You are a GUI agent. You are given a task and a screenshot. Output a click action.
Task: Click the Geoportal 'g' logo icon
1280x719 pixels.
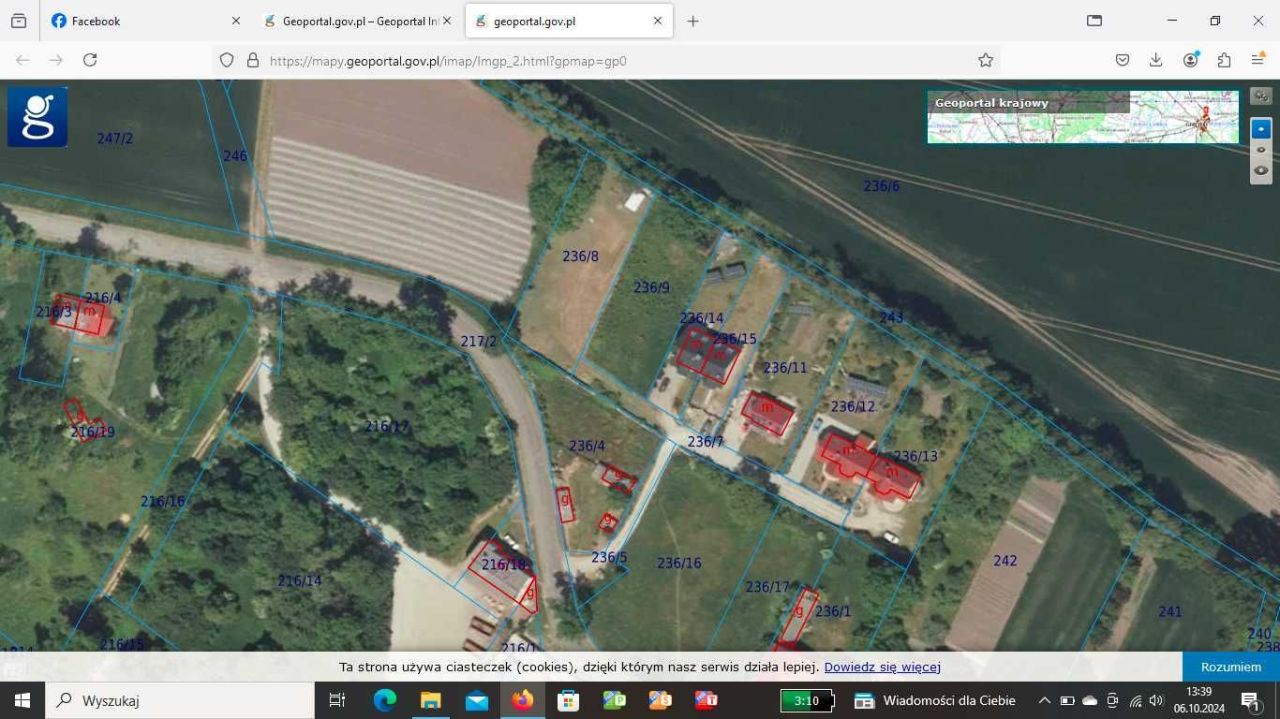coord(37,115)
